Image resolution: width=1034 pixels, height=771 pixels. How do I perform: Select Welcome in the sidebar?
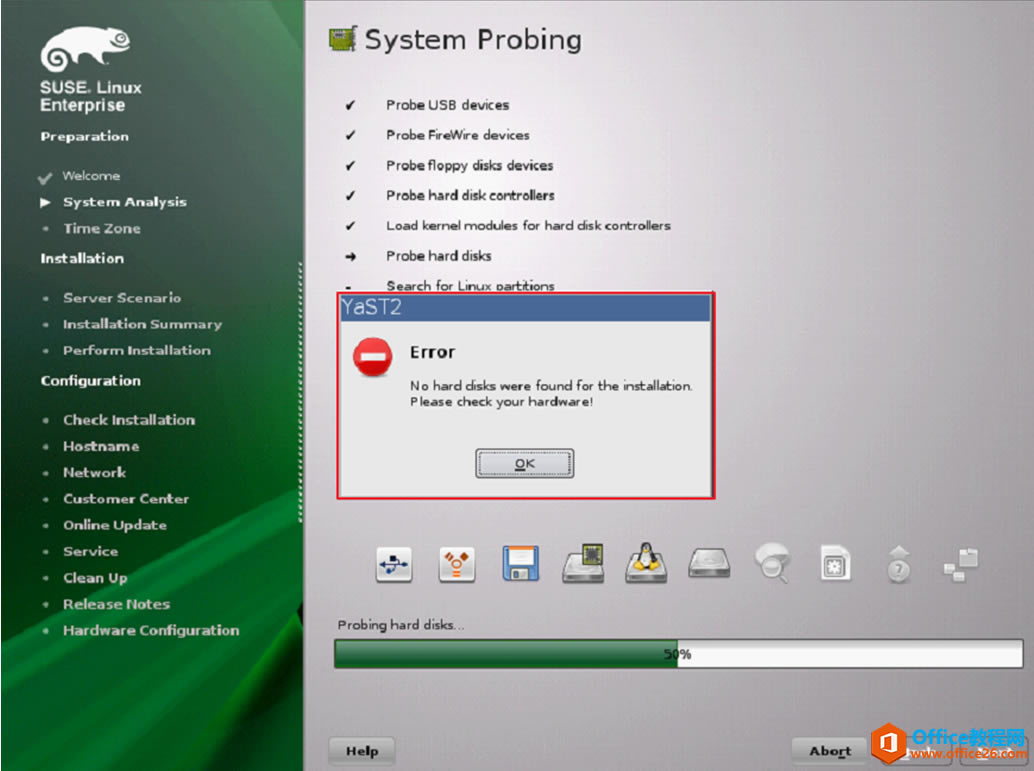pos(91,175)
